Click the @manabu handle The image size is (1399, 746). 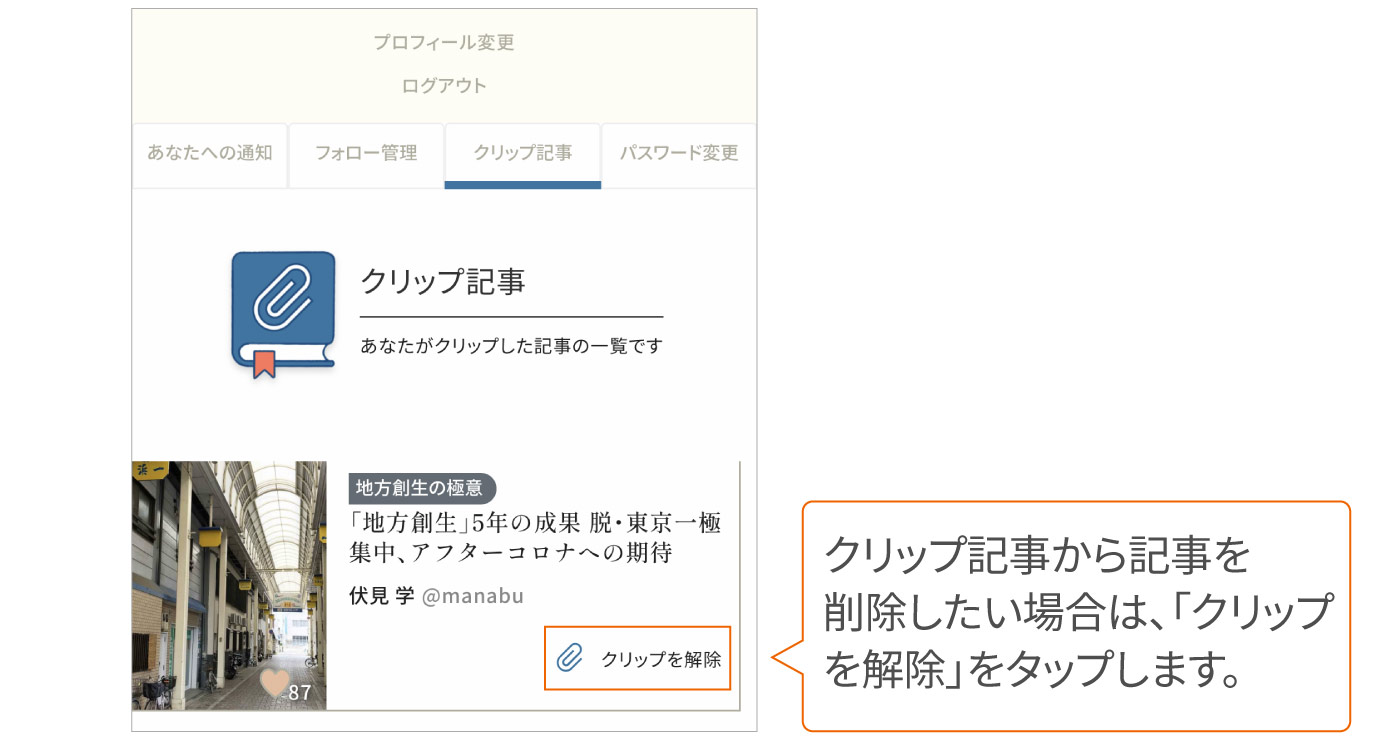pyautogui.click(x=472, y=597)
